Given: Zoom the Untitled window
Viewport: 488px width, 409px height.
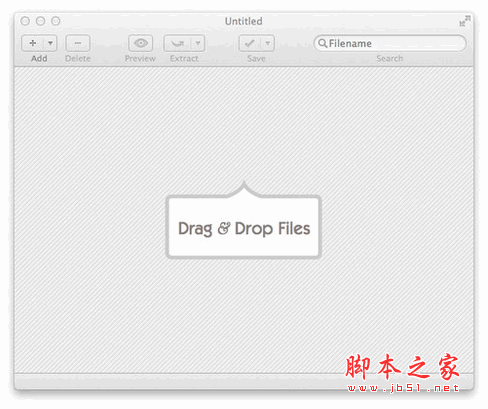Looking at the screenshot, I should click(x=56, y=21).
